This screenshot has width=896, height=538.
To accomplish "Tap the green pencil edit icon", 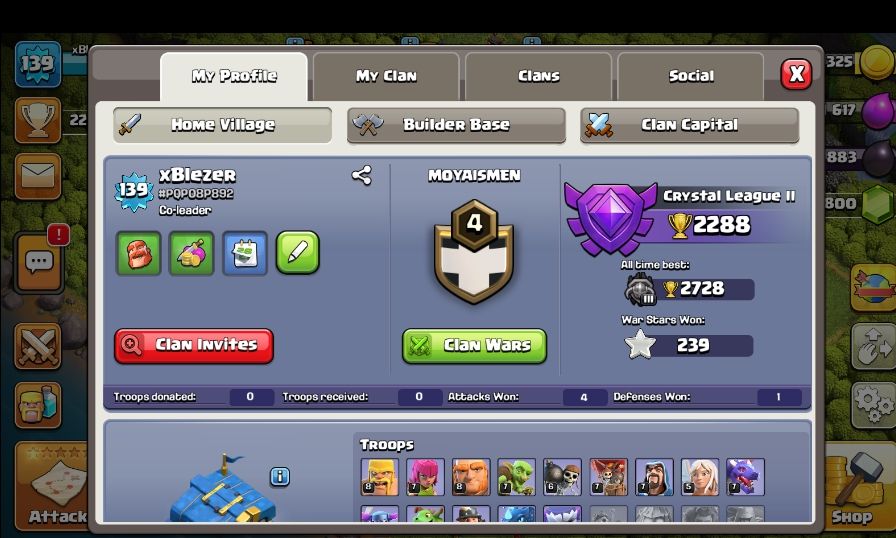I will click(x=298, y=252).
